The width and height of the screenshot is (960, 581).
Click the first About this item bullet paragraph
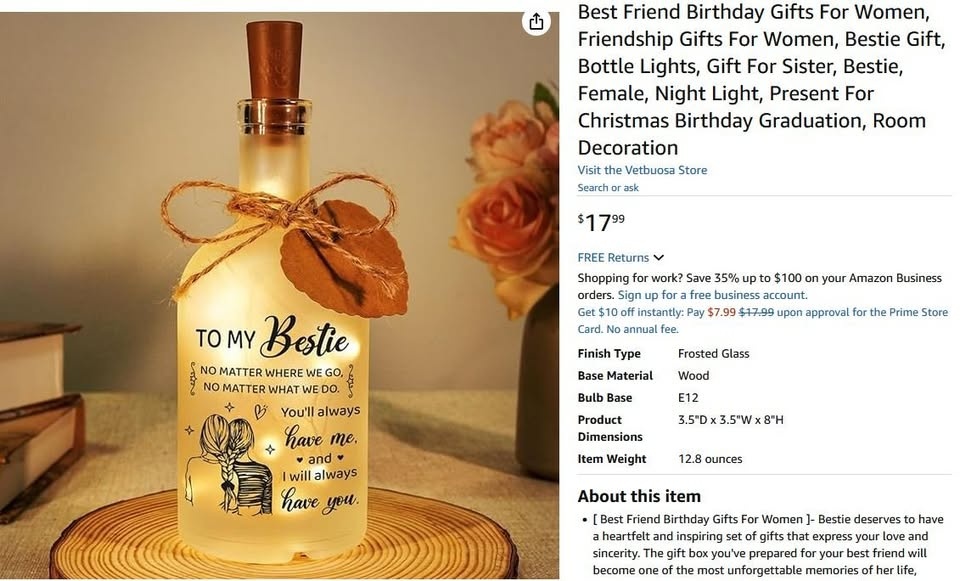tap(768, 545)
